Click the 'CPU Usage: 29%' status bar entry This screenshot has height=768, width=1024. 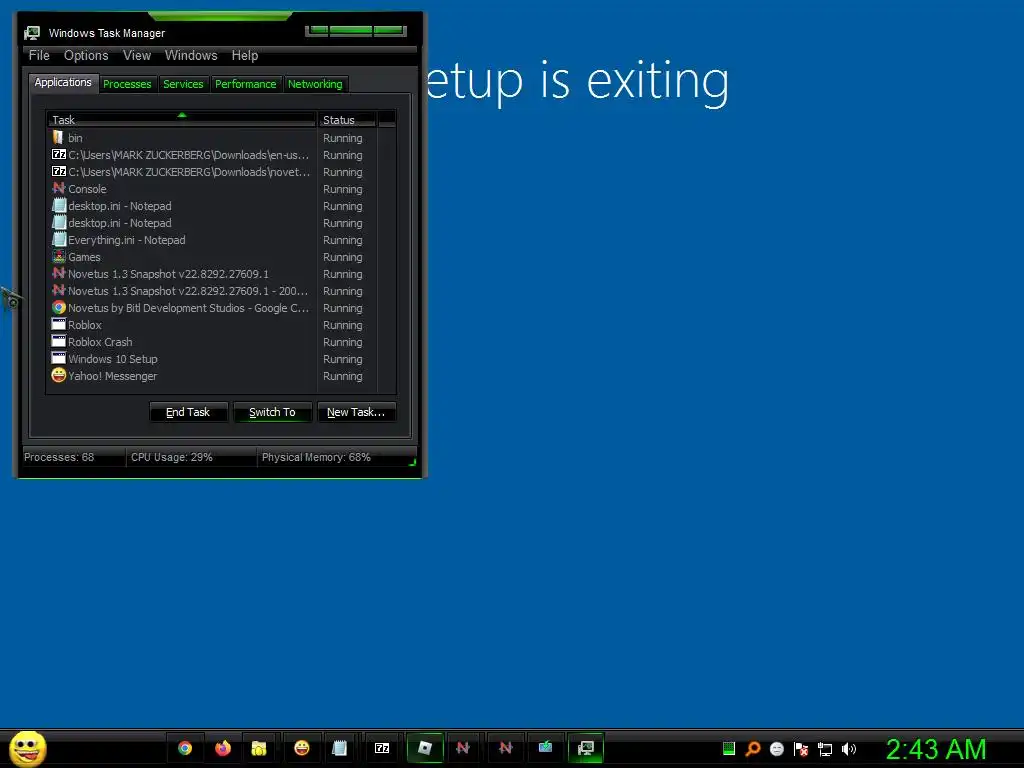pyautogui.click(x=172, y=457)
